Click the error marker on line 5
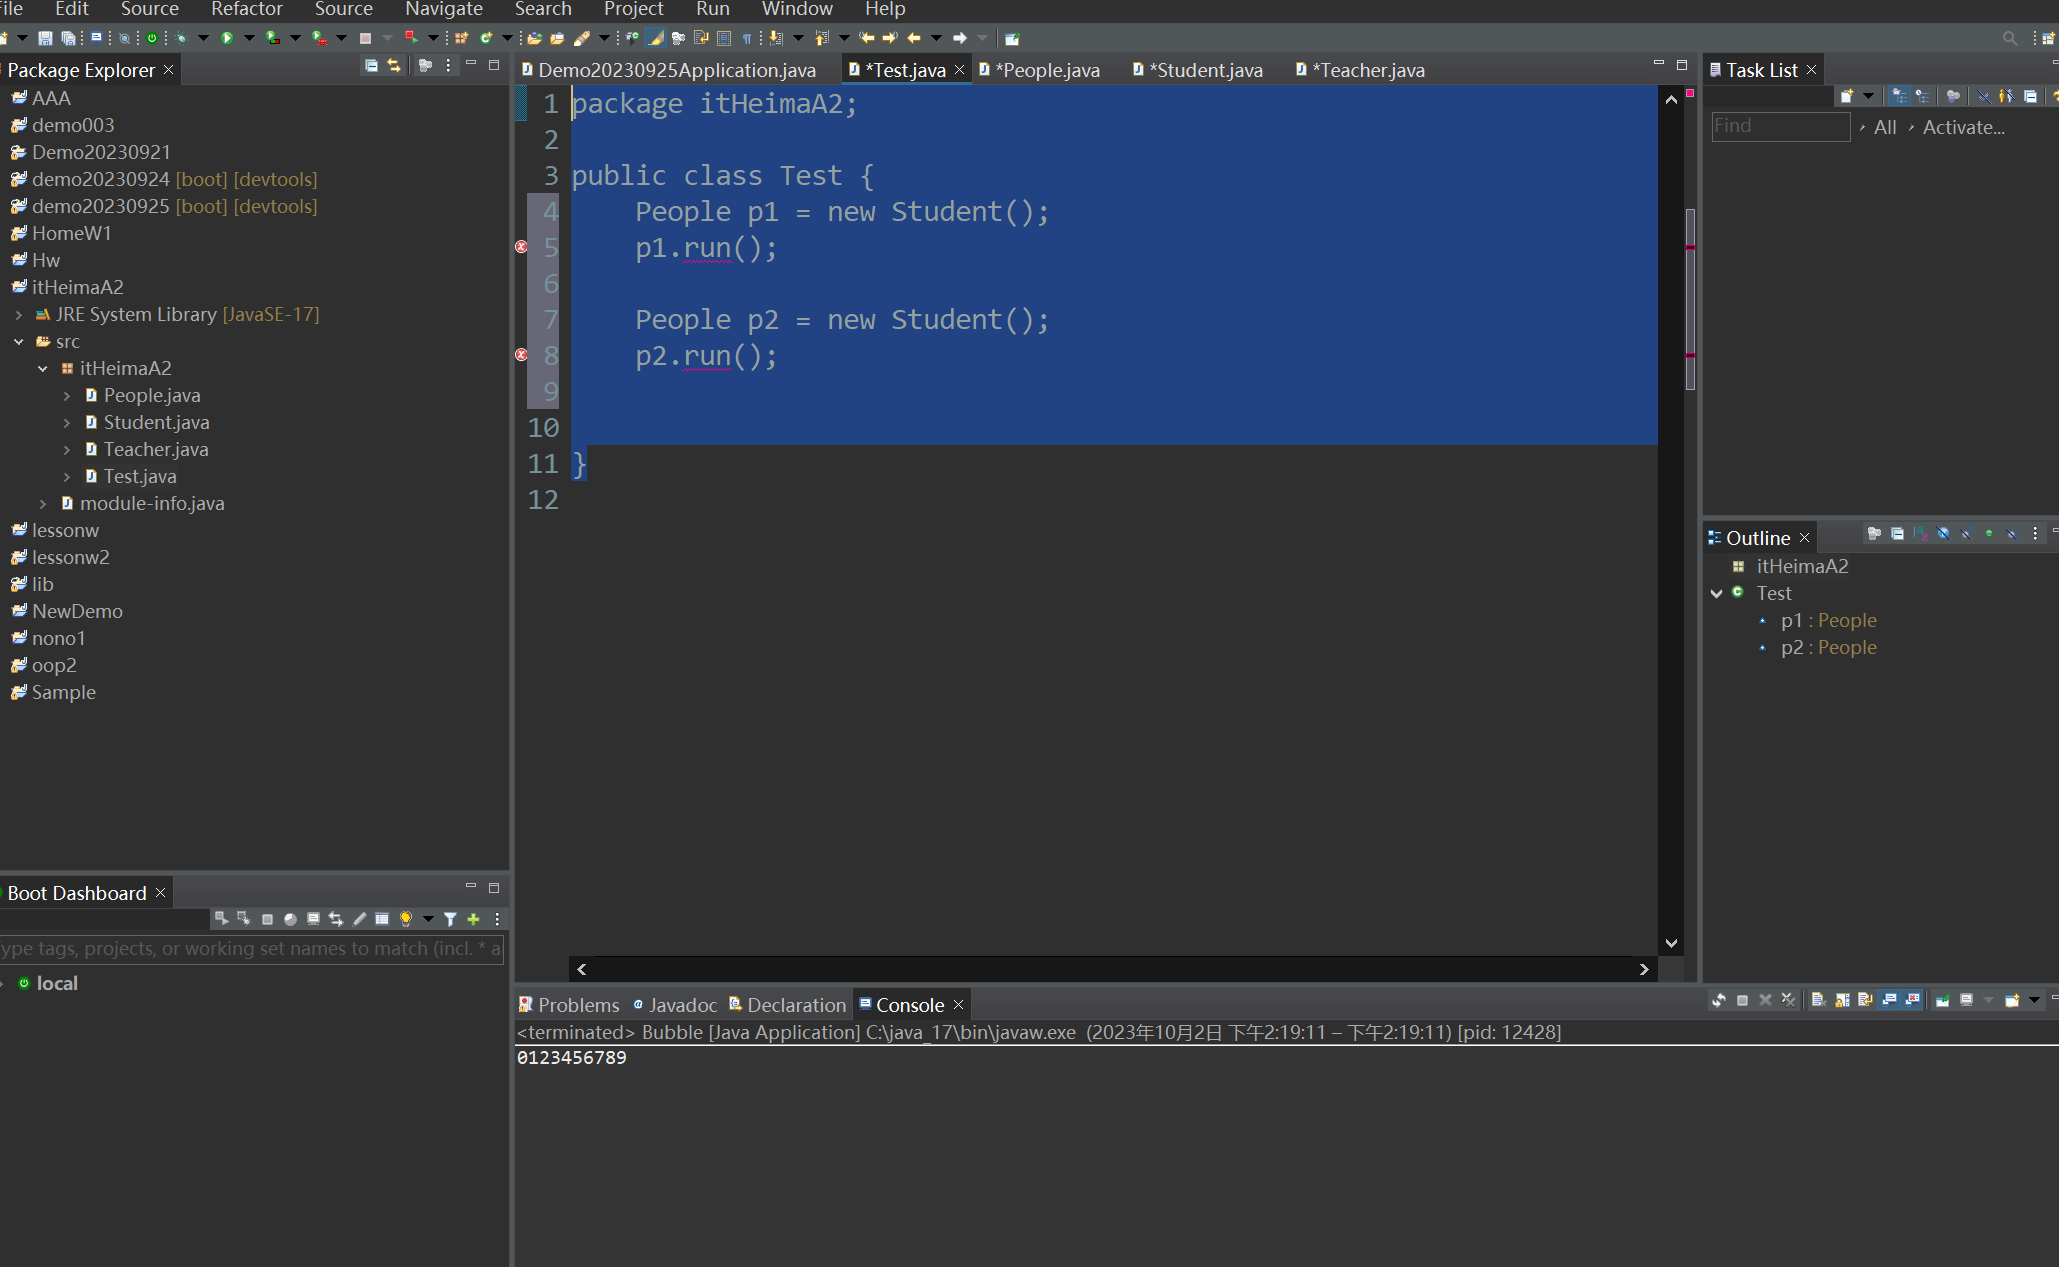 (x=521, y=247)
